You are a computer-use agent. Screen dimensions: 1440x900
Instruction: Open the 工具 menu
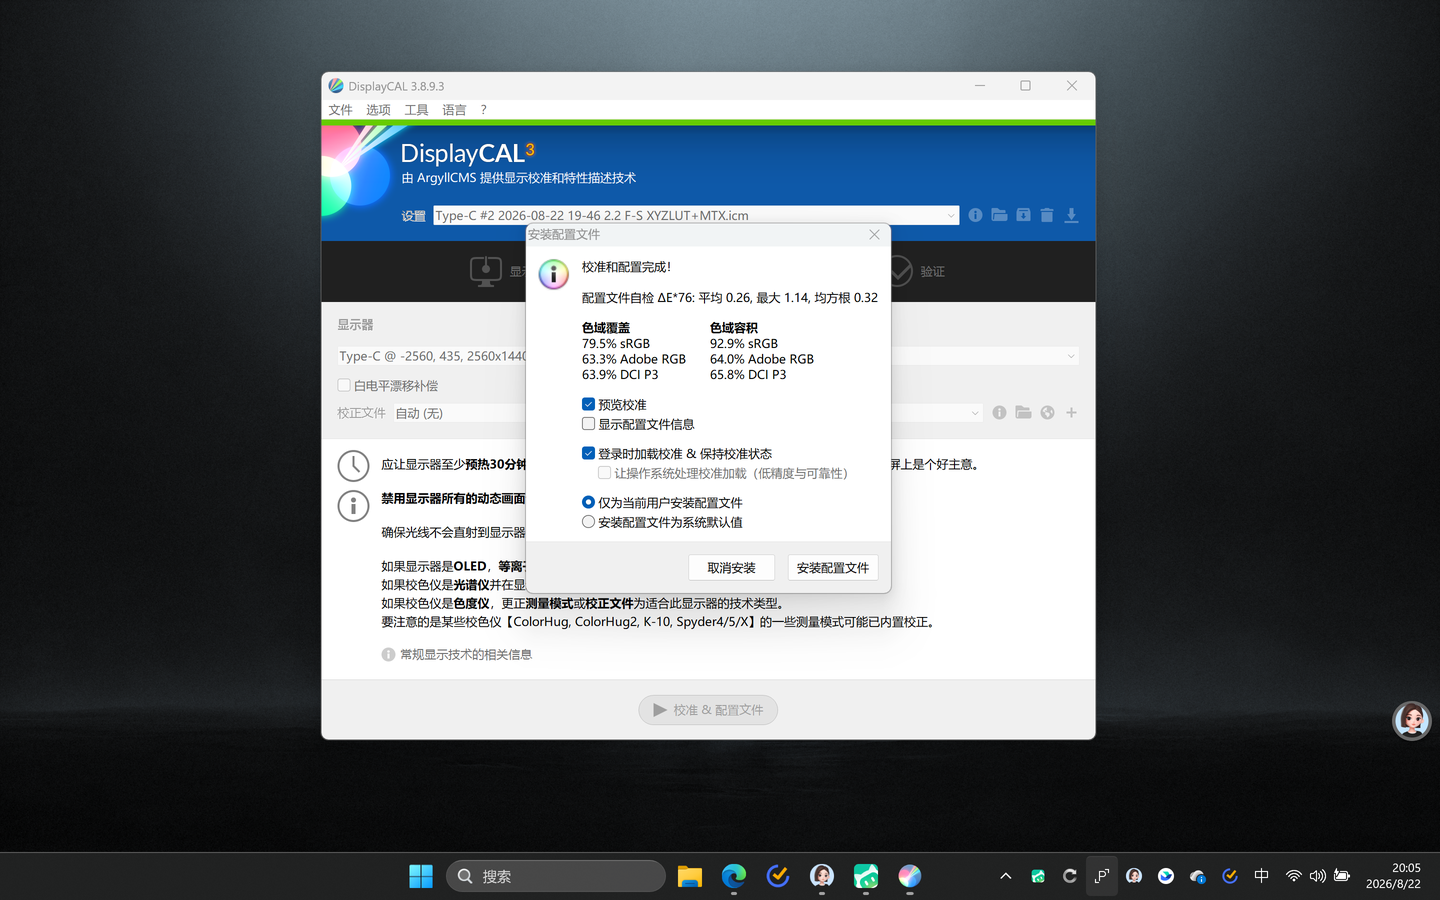tap(416, 110)
